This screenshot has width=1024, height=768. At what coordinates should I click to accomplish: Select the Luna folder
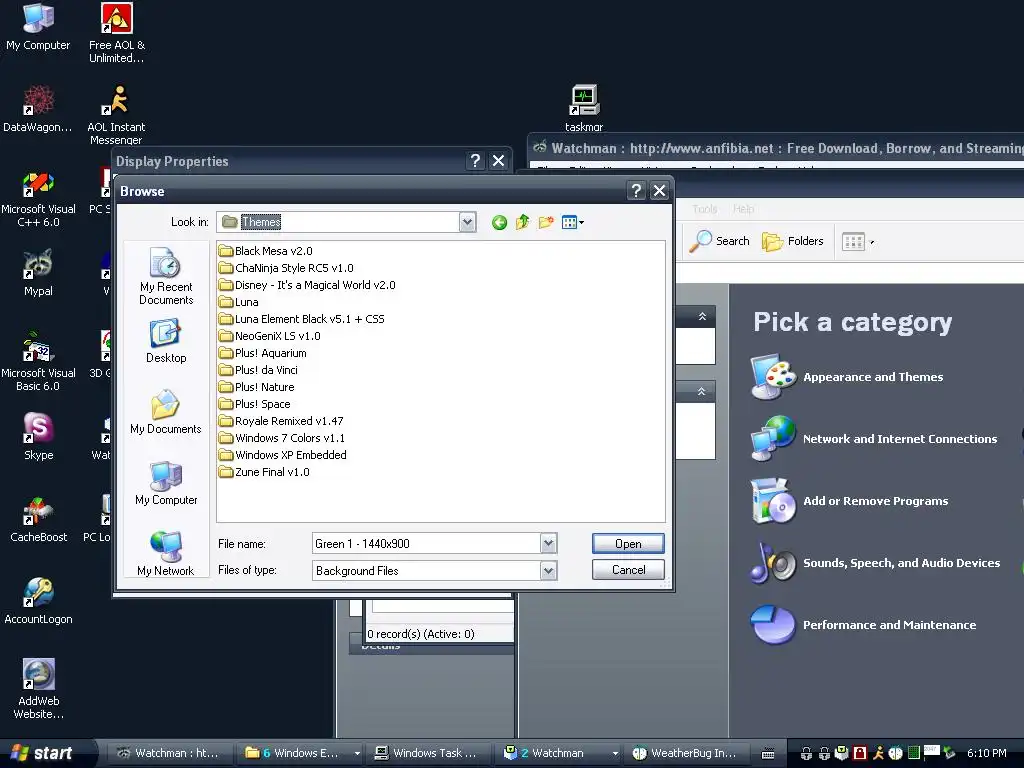pyautogui.click(x=238, y=302)
